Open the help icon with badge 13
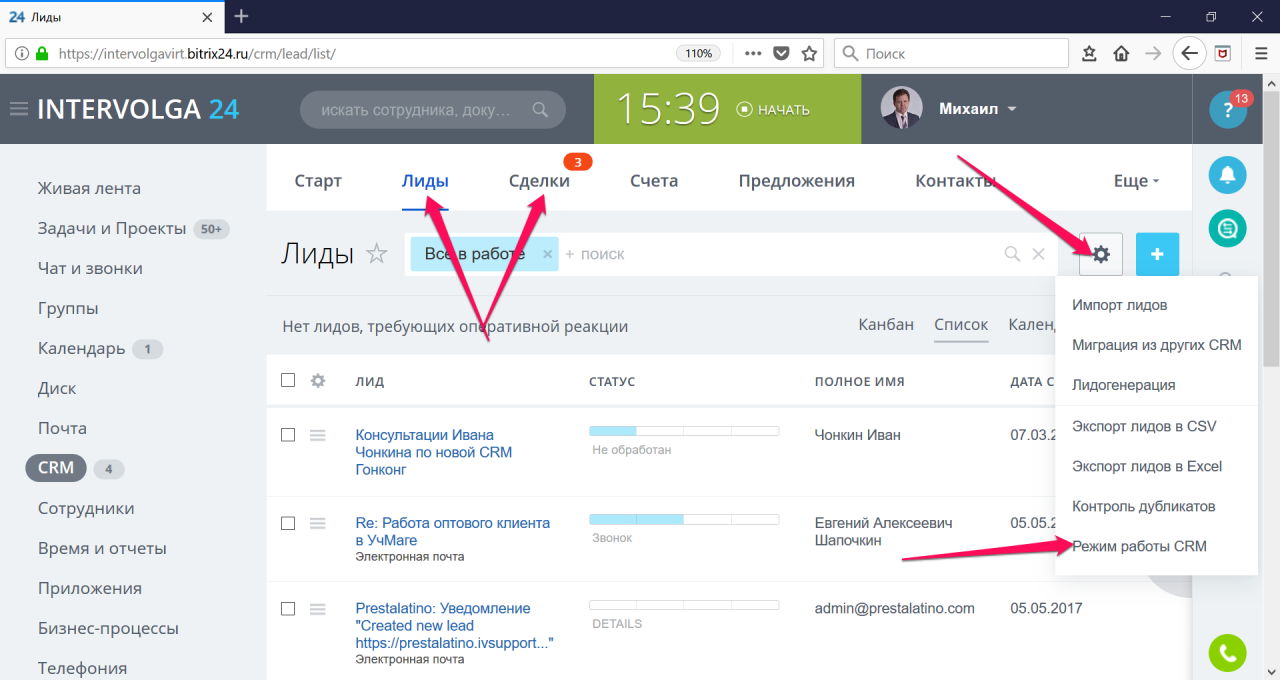This screenshot has width=1280, height=680. pyautogui.click(x=1228, y=110)
